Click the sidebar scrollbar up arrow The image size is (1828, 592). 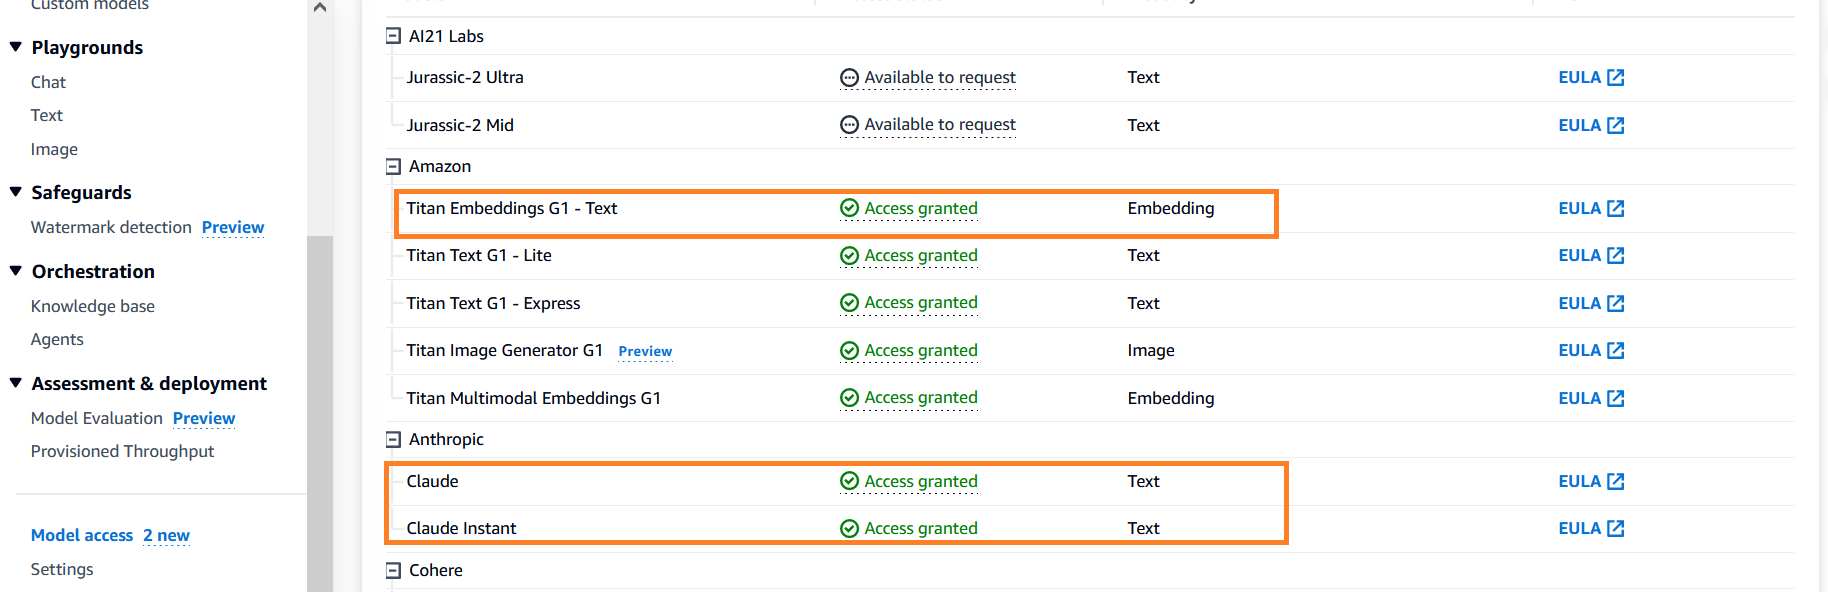pyautogui.click(x=320, y=7)
